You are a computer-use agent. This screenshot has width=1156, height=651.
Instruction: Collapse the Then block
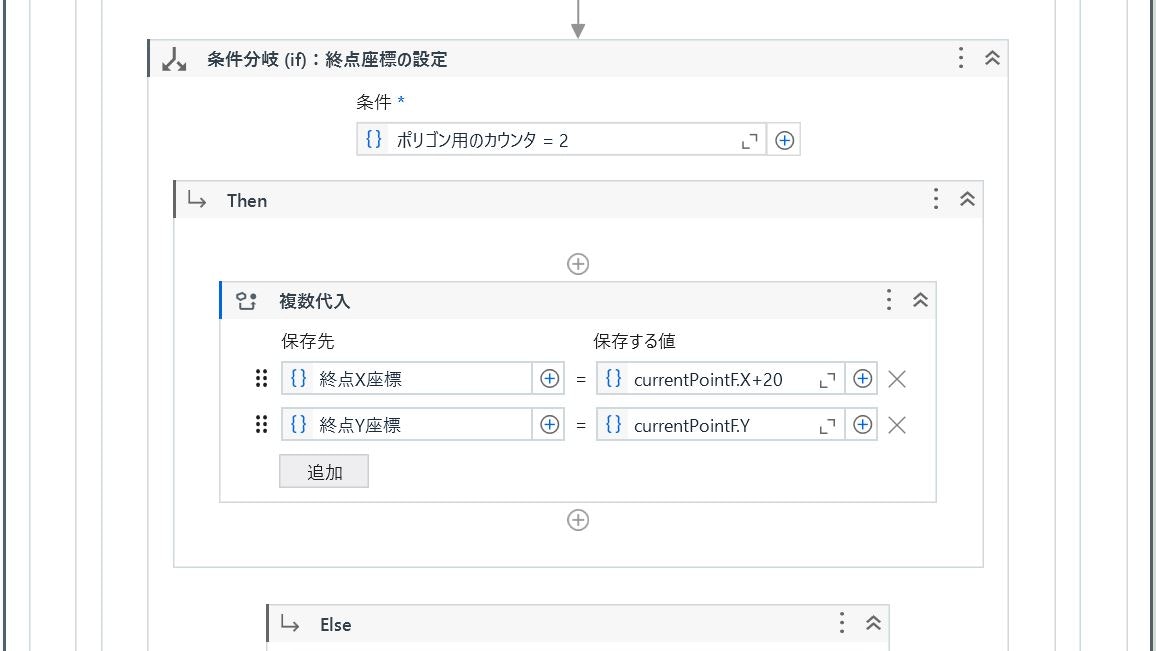pyautogui.click(x=966, y=199)
